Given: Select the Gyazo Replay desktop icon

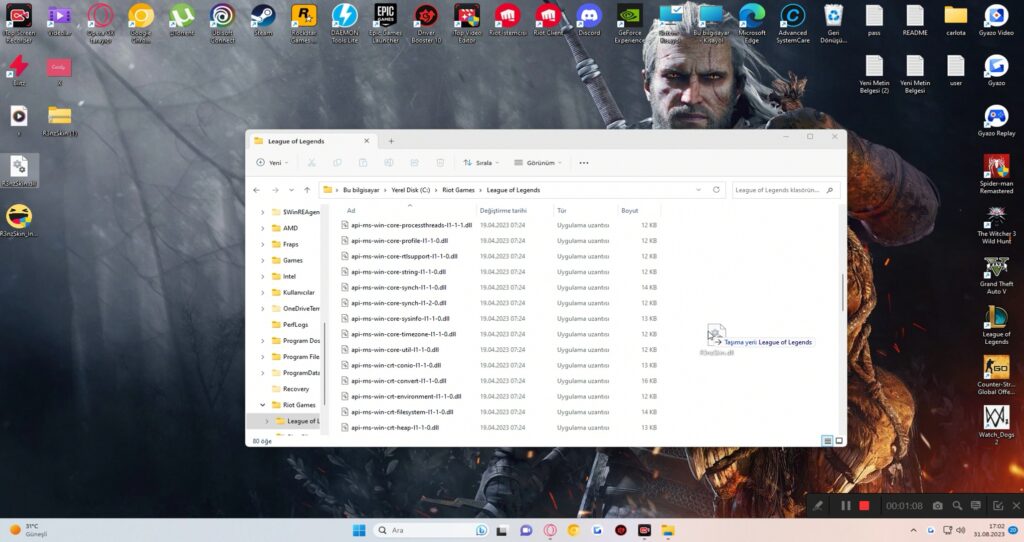Looking at the screenshot, I should (996, 121).
